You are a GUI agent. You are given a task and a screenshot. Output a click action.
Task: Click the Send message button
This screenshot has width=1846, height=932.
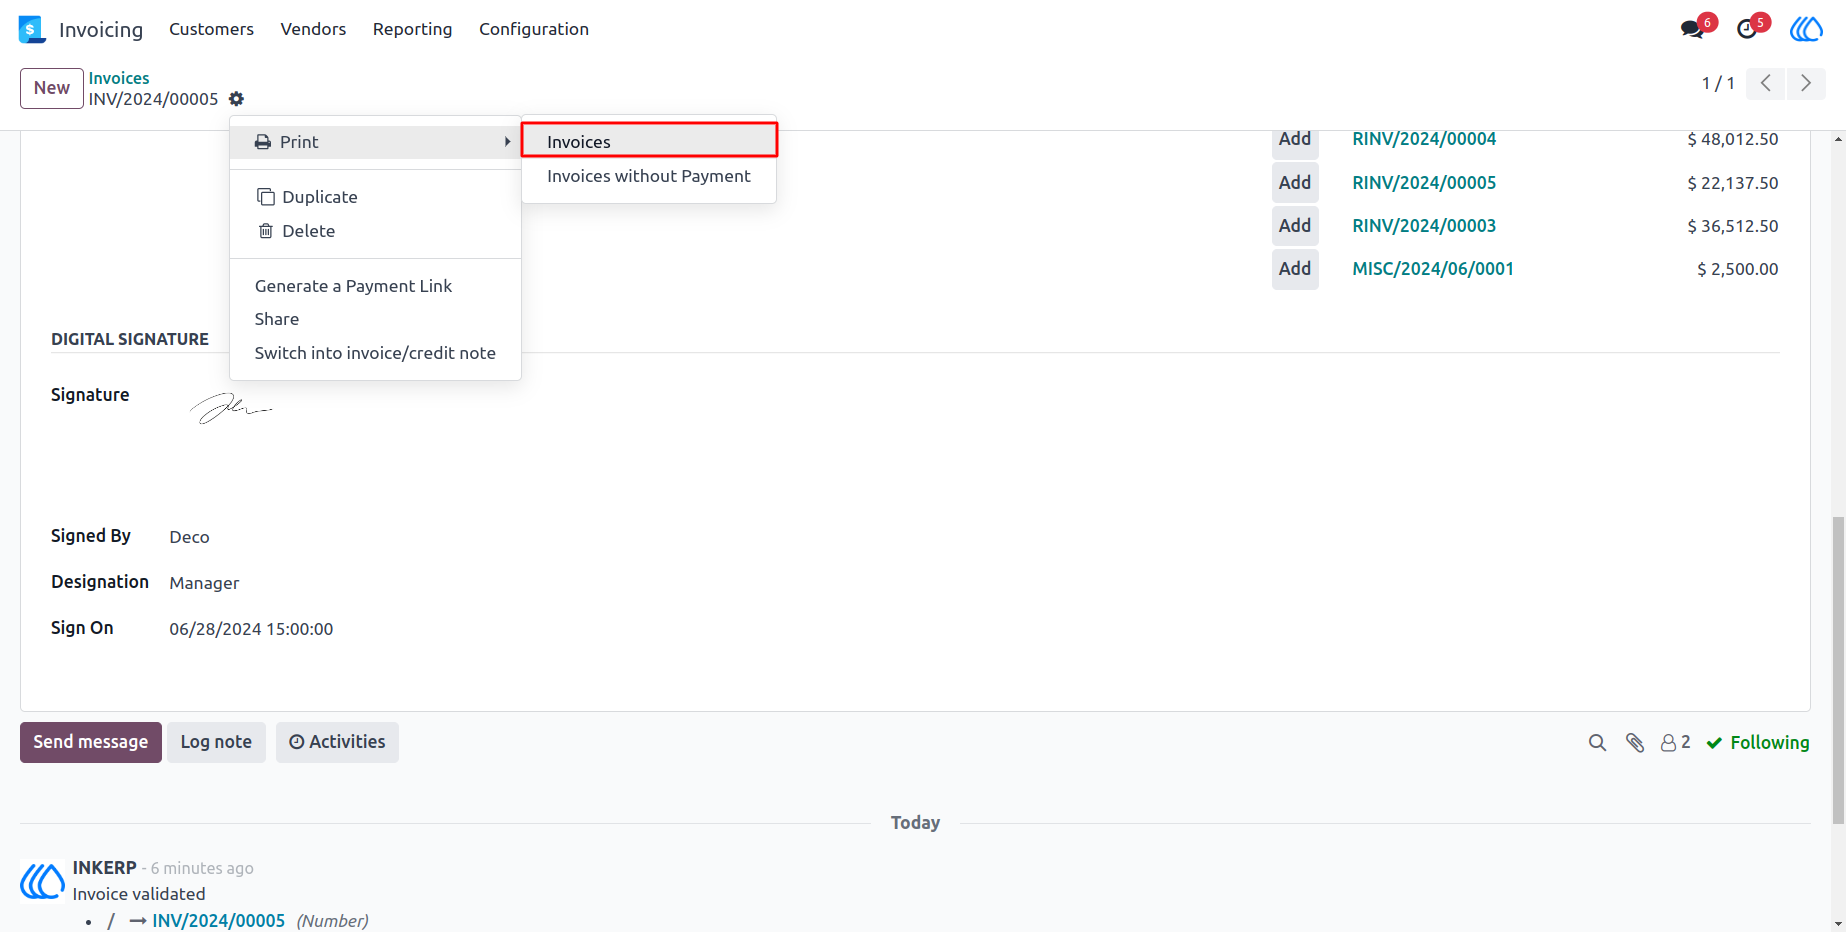(x=91, y=742)
